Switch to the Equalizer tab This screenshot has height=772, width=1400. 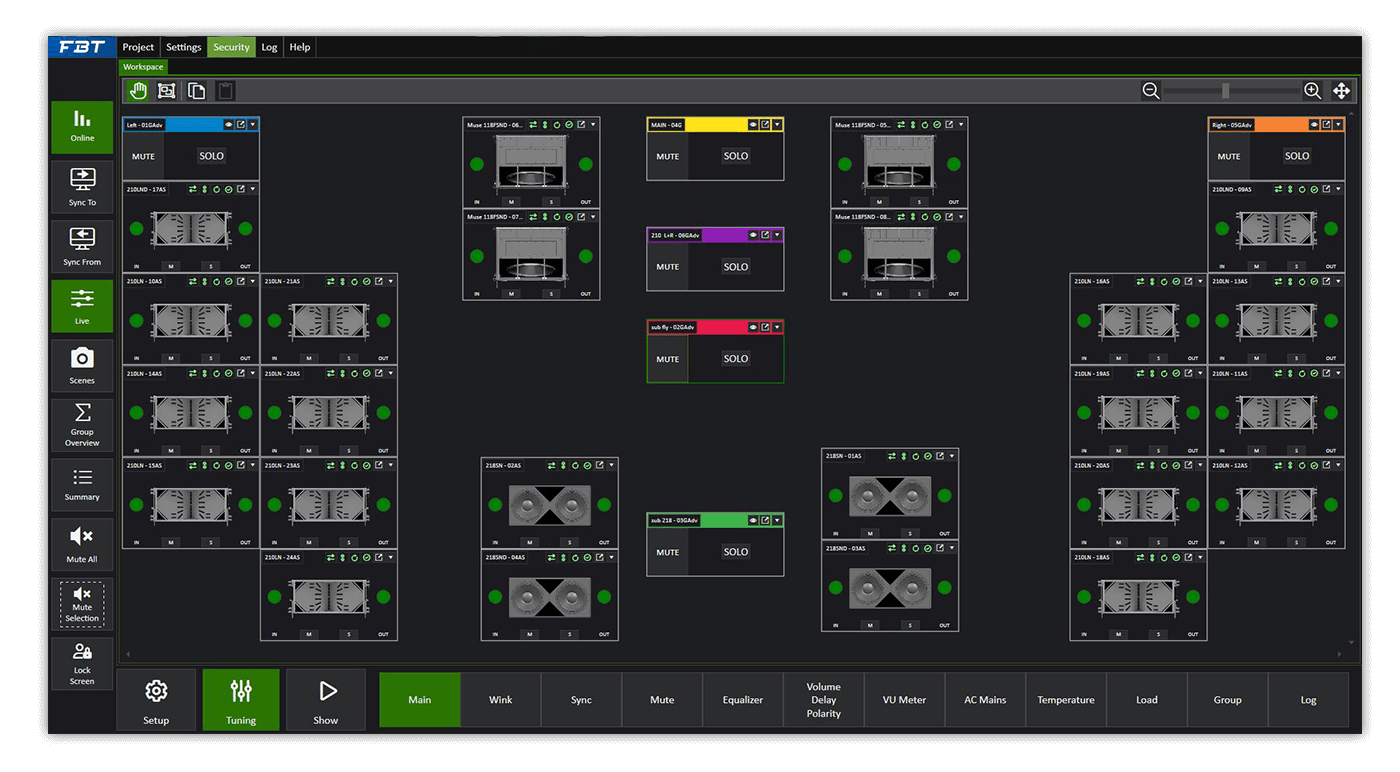point(743,700)
